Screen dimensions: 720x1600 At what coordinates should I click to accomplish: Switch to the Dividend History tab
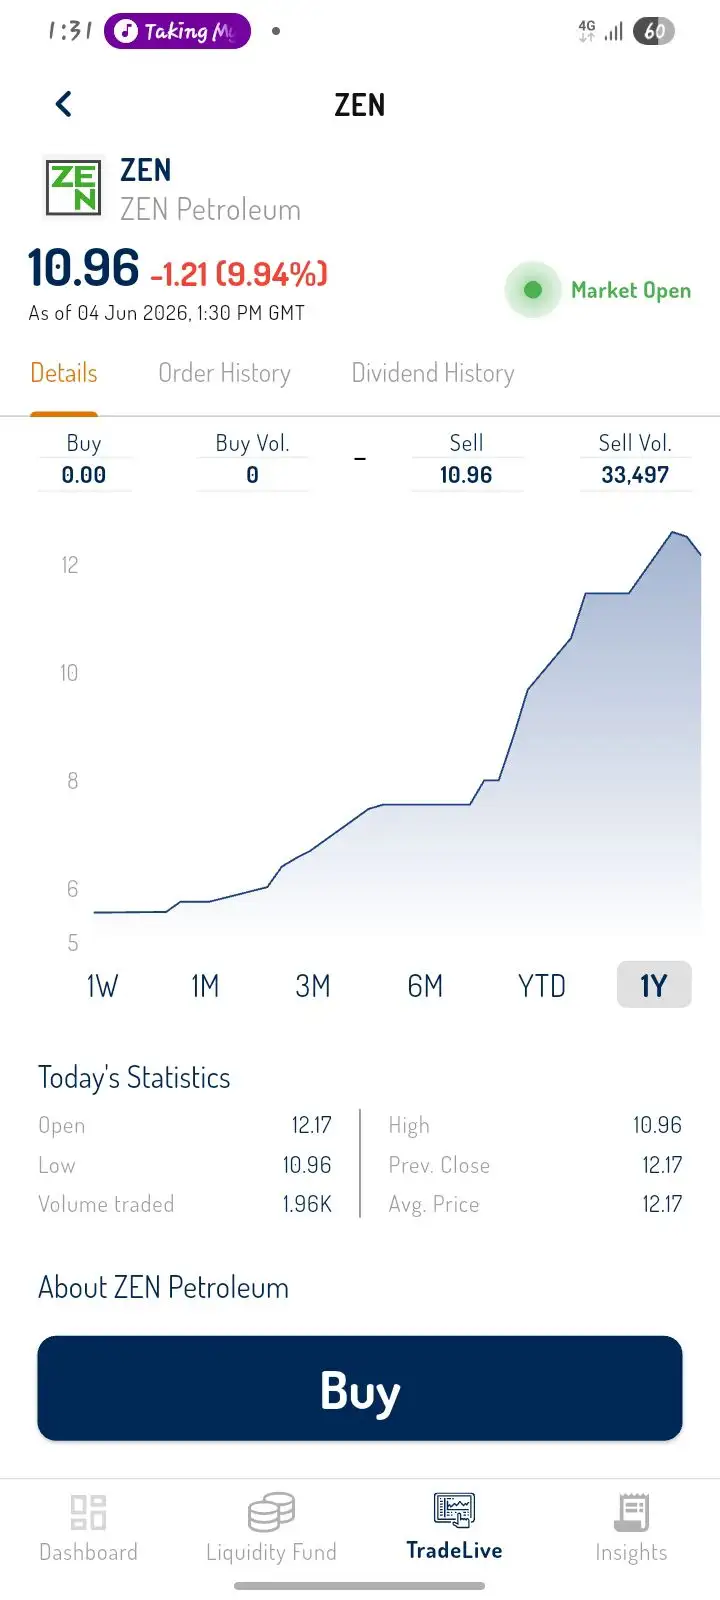point(433,373)
